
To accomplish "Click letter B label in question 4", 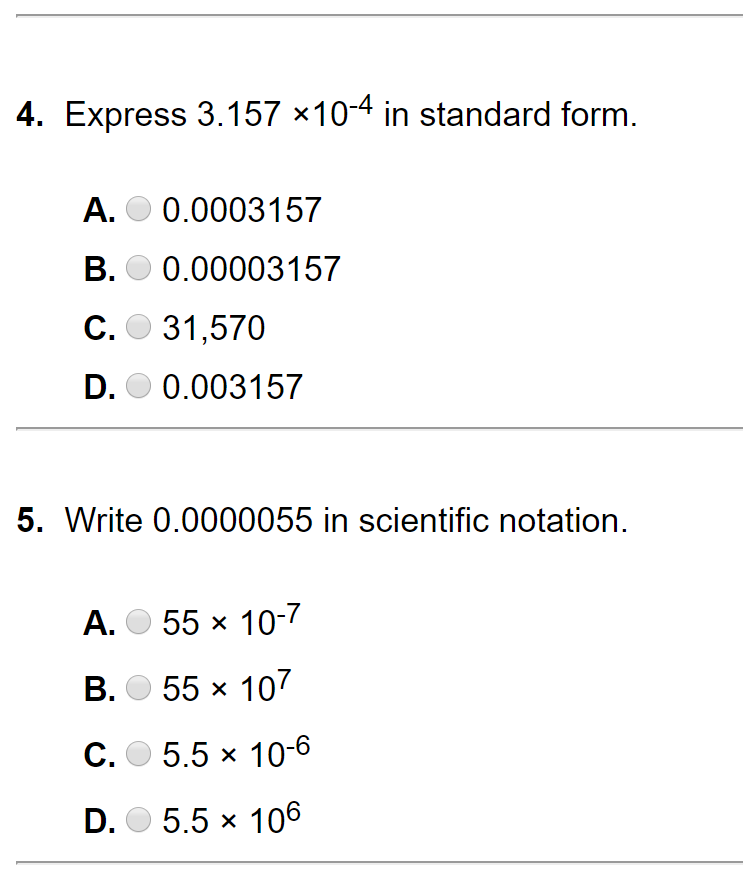I will [100, 269].
